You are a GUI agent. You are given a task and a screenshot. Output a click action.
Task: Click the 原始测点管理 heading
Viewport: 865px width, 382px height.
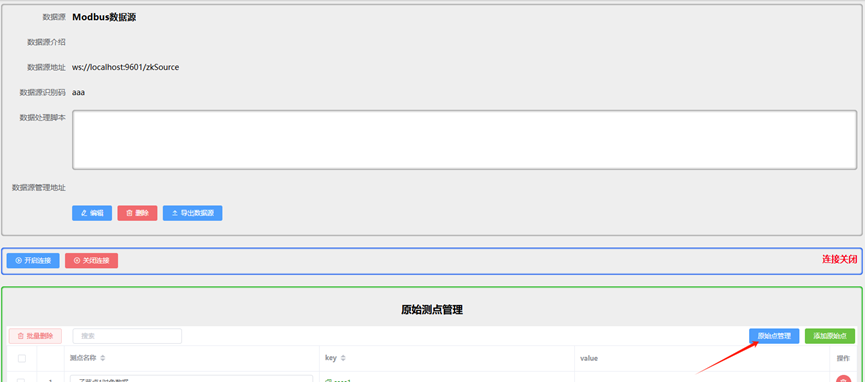[432, 310]
